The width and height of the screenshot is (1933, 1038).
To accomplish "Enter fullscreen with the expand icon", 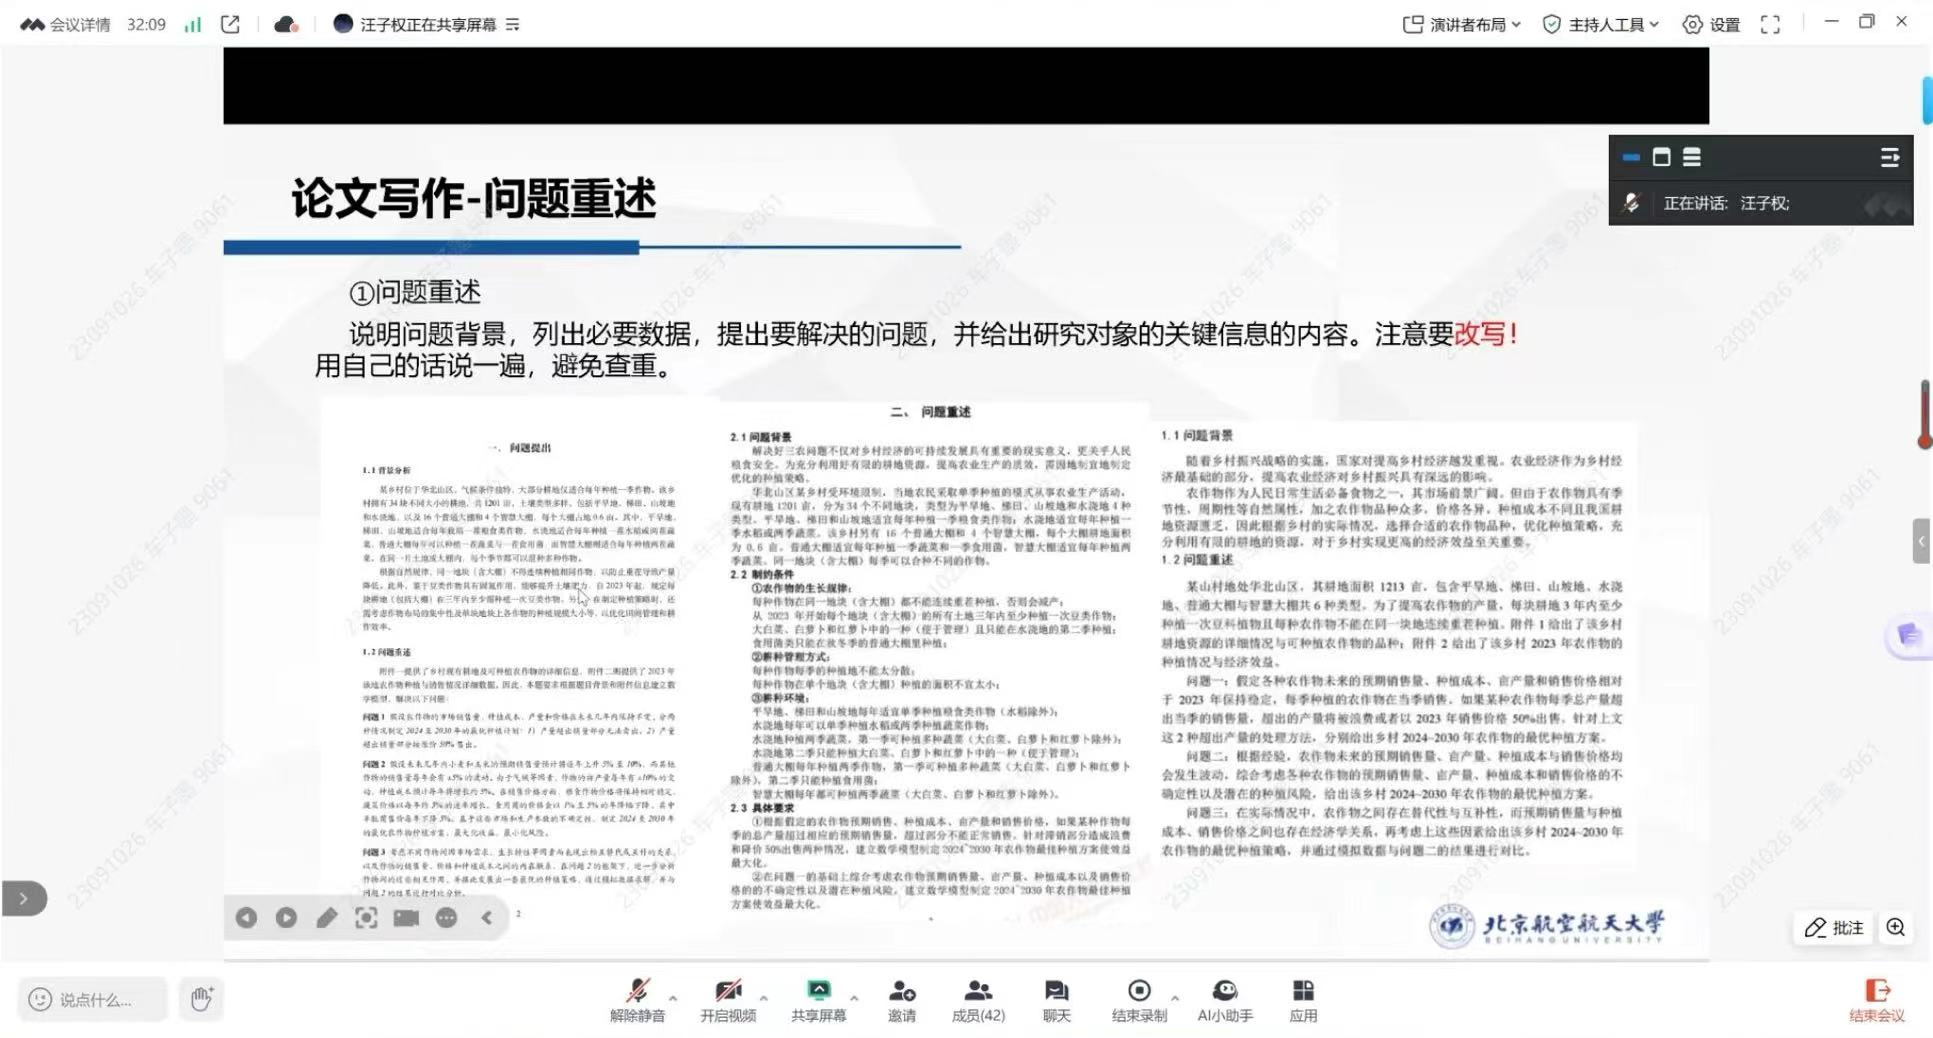I will point(1770,25).
